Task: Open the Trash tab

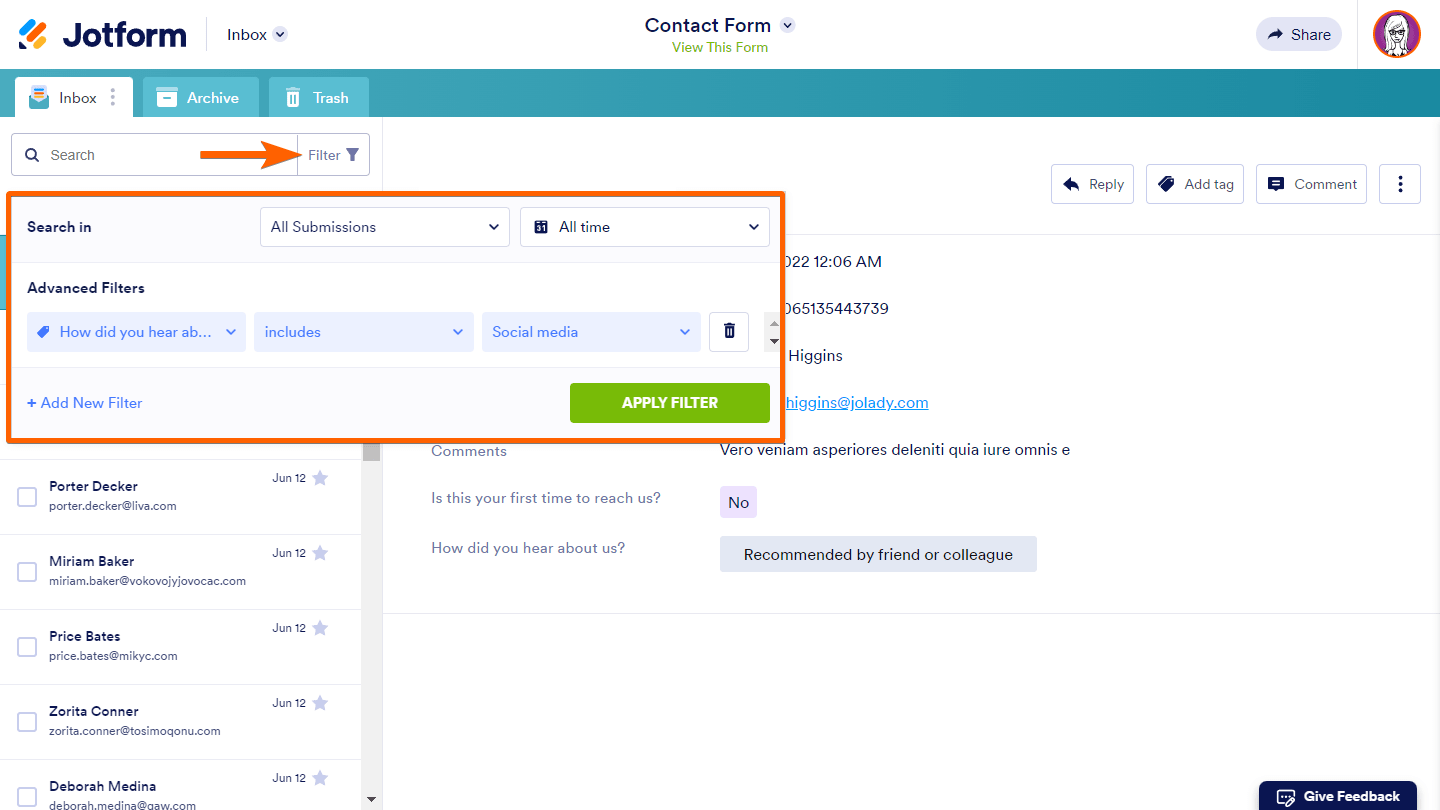Action: pyautogui.click(x=318, y=98)
